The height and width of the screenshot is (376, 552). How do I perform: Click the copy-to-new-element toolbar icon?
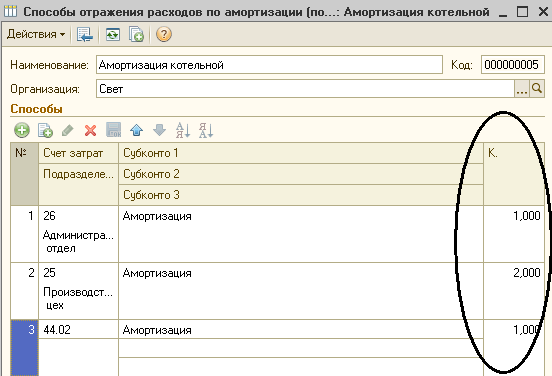136,35
